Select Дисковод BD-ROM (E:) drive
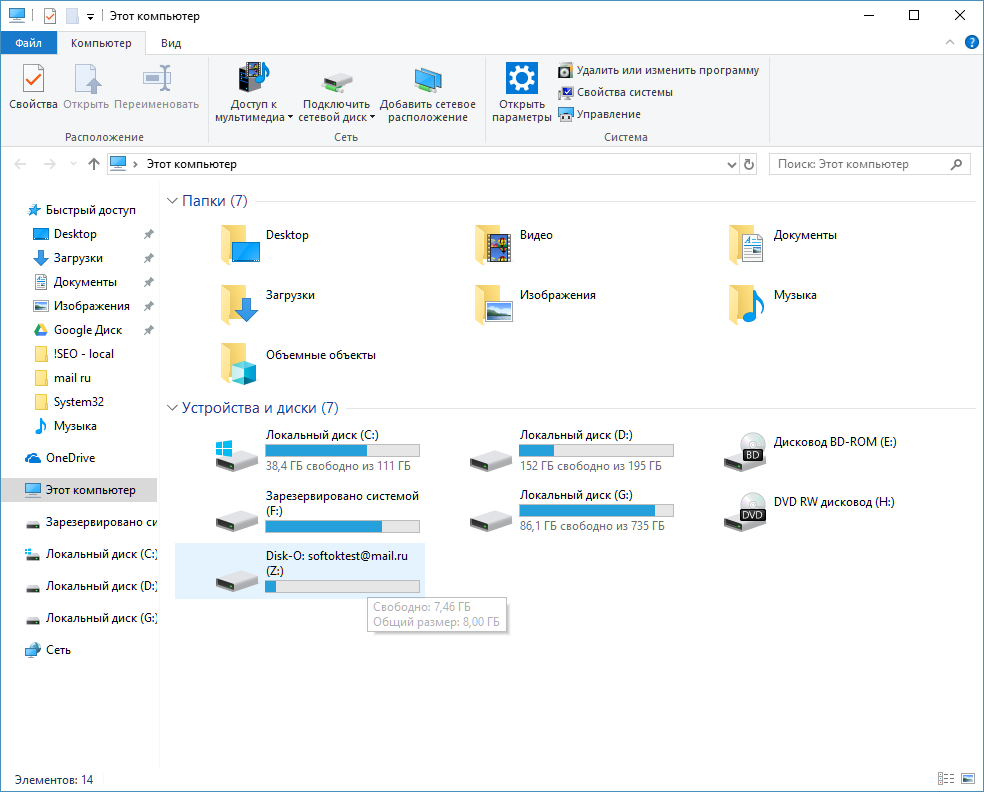The image size is (984, 792). [746, 452]
